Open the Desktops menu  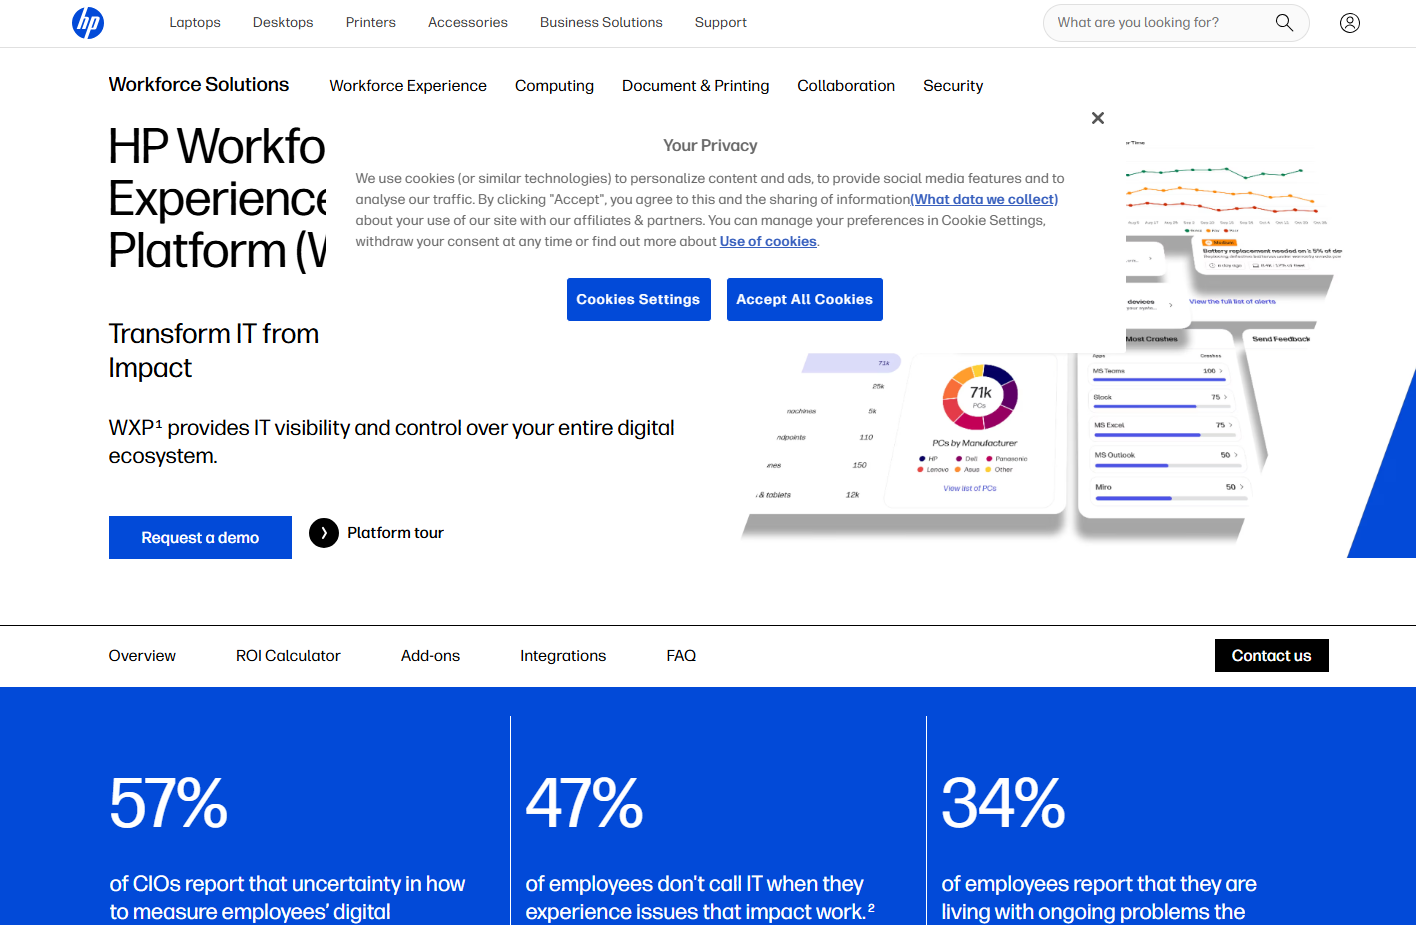(x=283, y=22)
